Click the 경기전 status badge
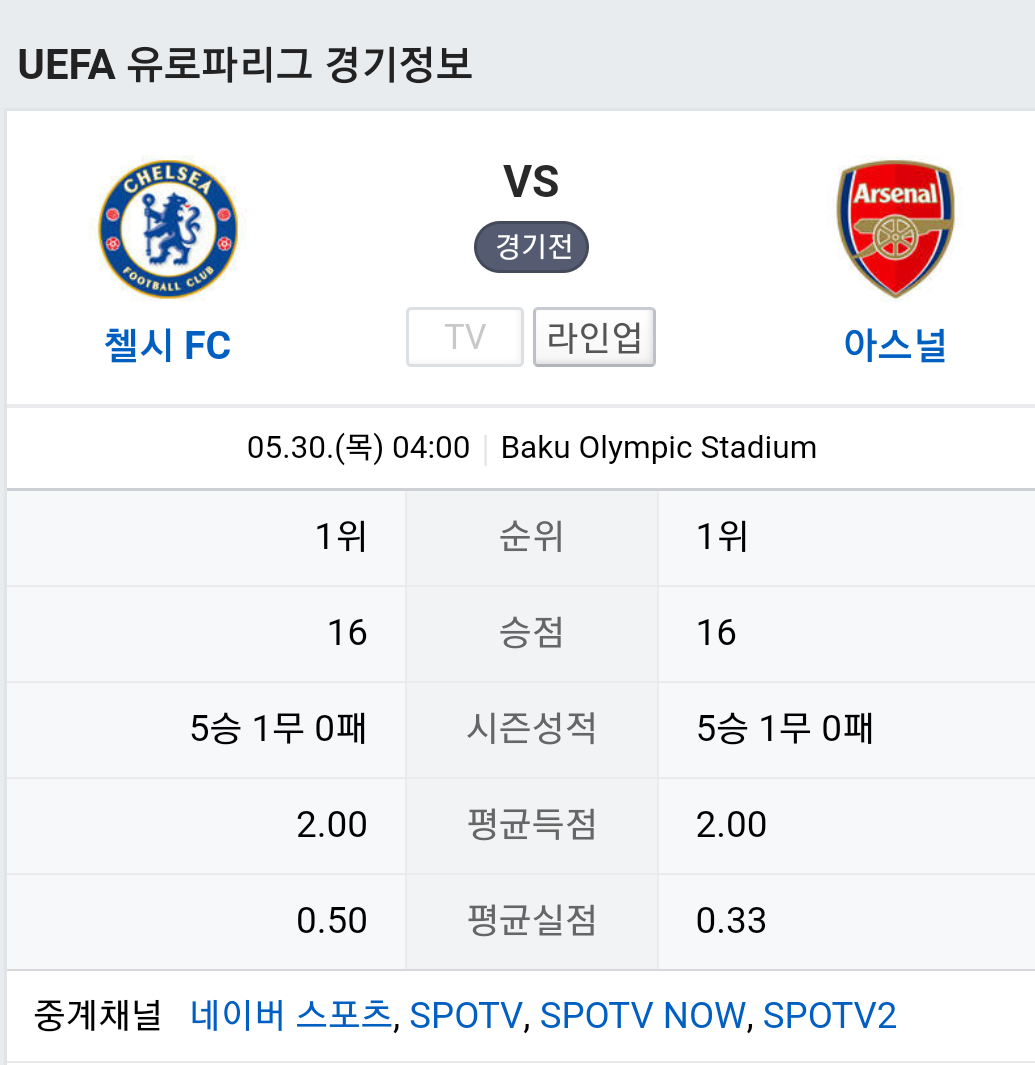Image resolution: width=1035 pixels, height=1065 pixels. [531, 247]
